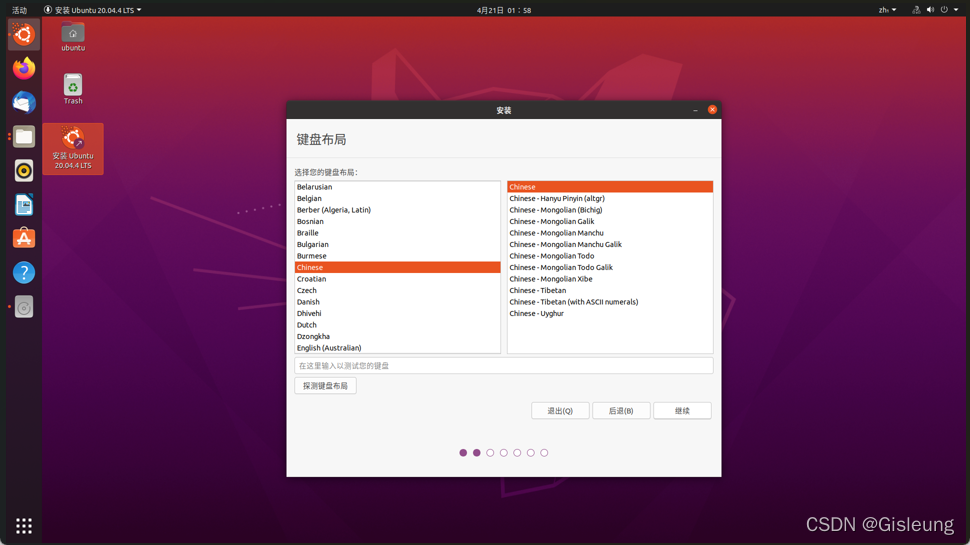Click the Ubuntu installer icon in the dock
This screenshot has width=970, height=545.
coord(24,34)
